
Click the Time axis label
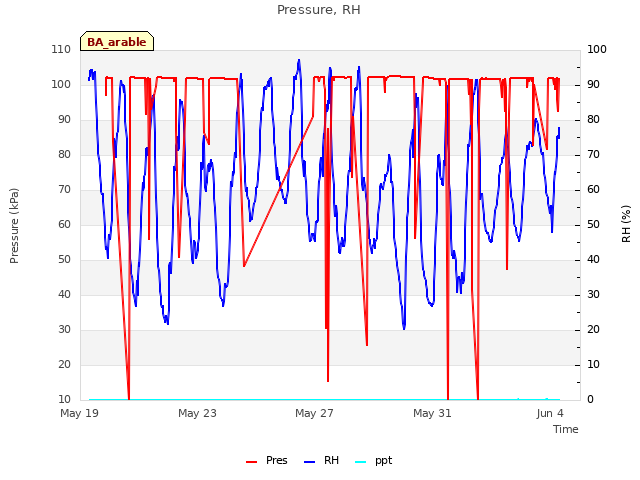[x=566, y=429]
